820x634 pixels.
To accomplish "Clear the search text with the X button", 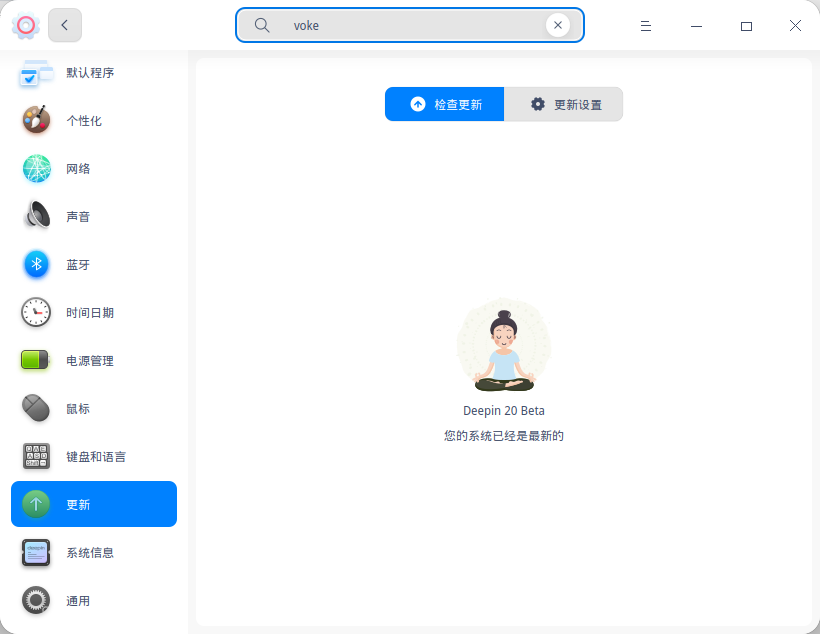I will point(557,25).
